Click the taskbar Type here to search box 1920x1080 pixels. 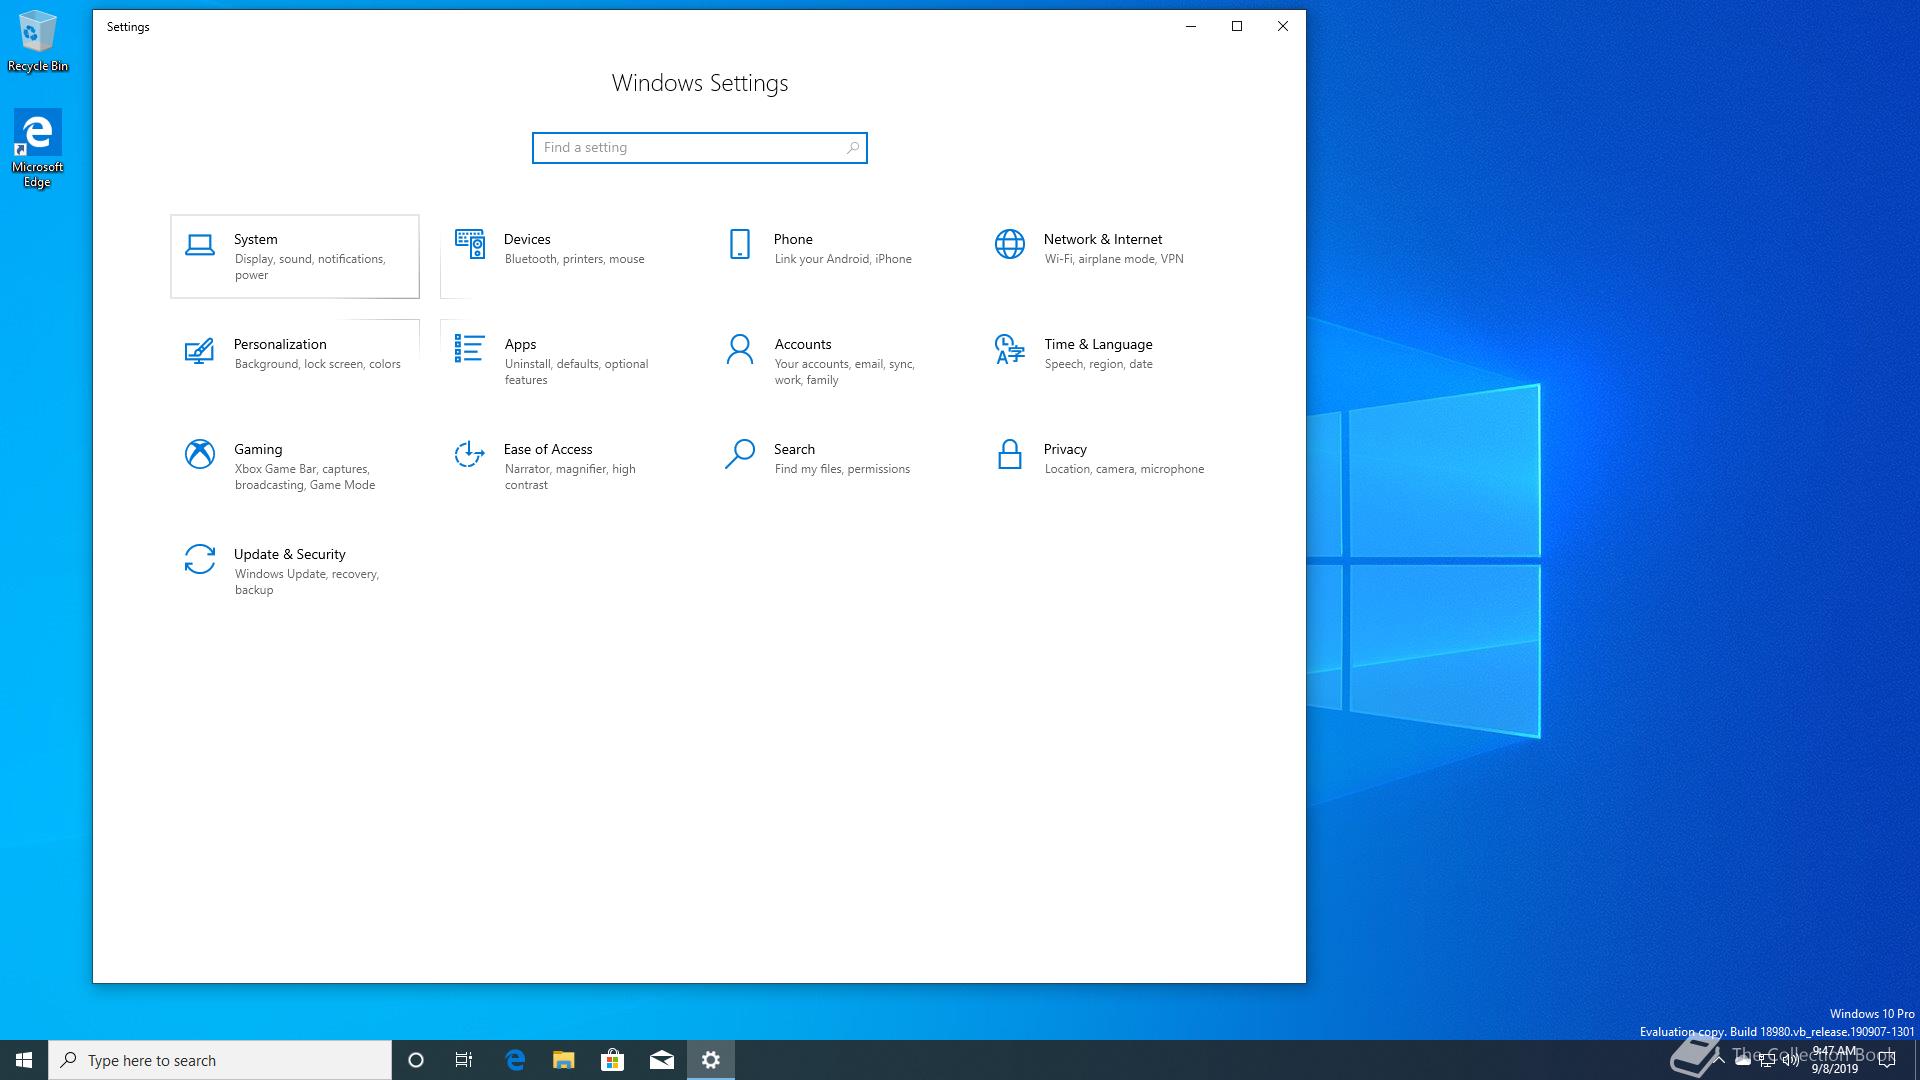click(220, 1060)
